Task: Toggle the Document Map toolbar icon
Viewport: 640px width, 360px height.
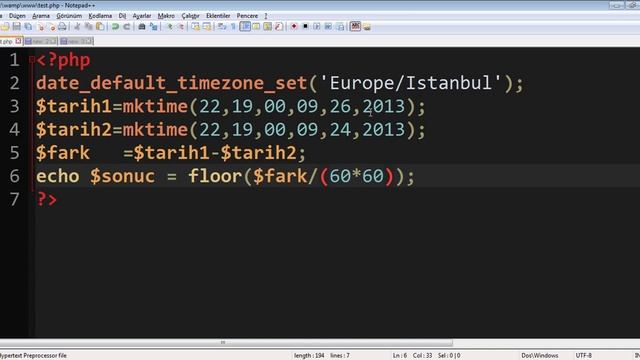Action: 268,27
